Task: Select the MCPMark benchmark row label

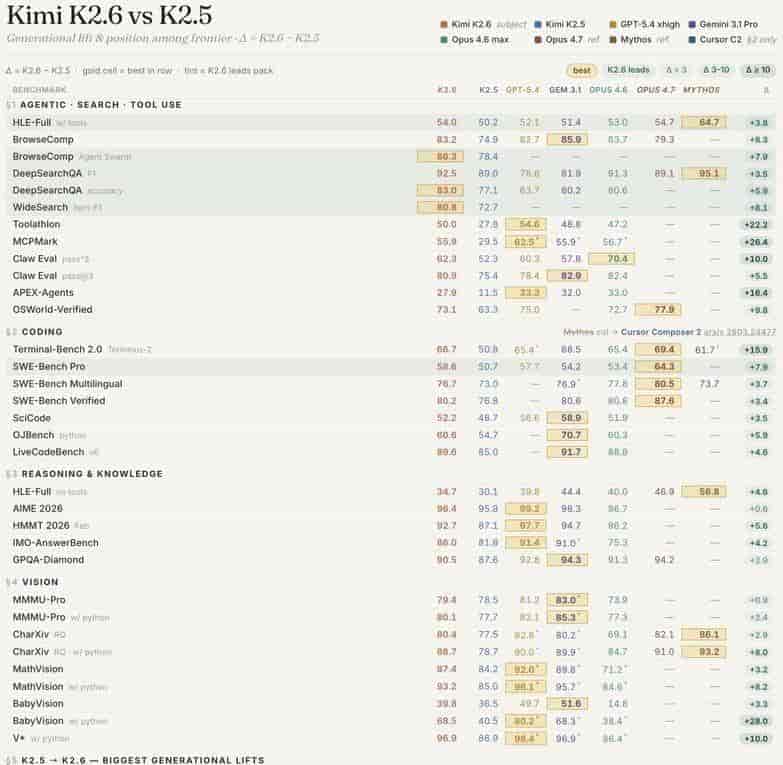Action: [35, 242]
